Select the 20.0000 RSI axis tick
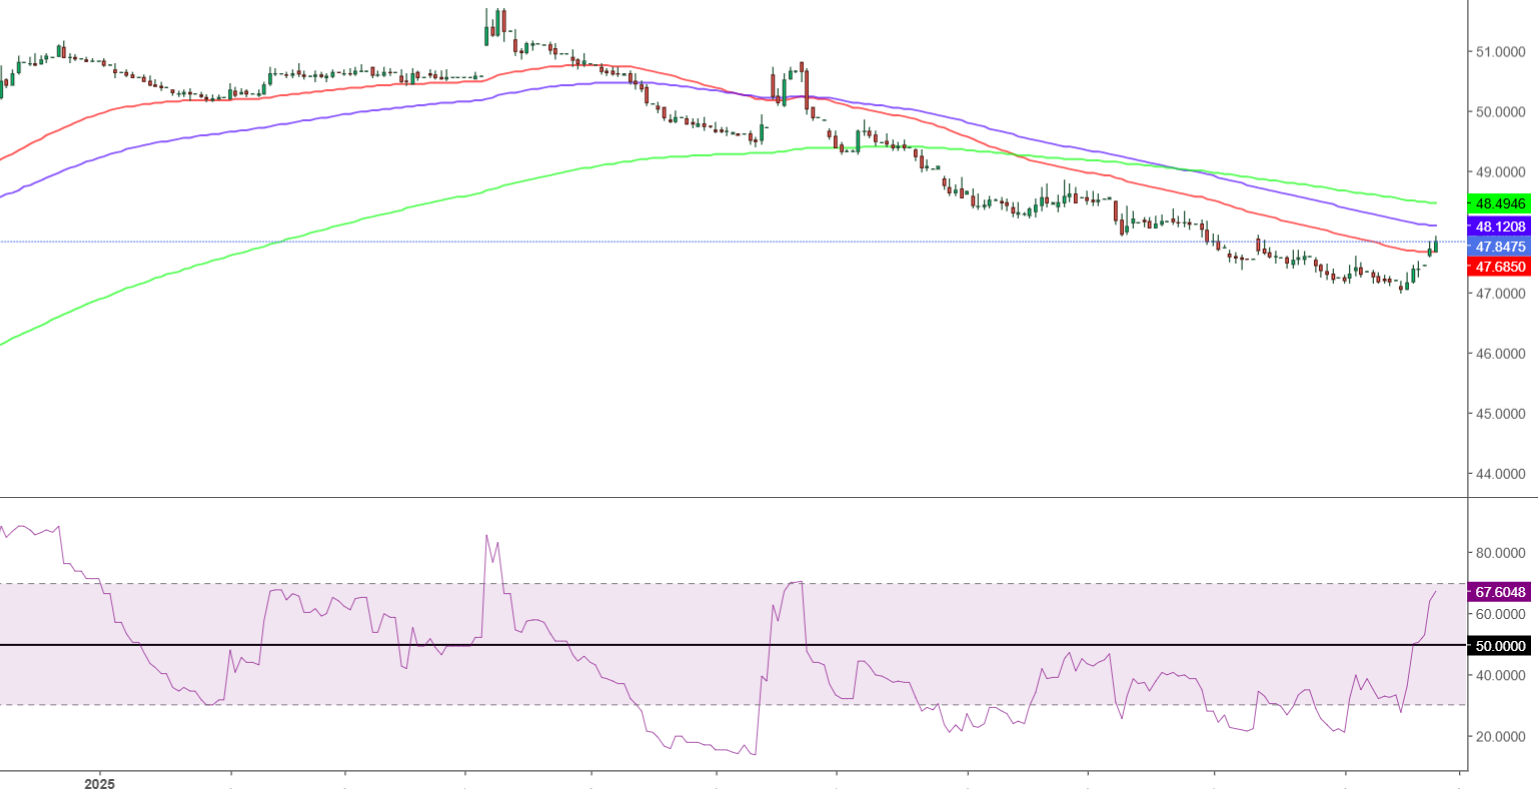 pos(1500,737)
